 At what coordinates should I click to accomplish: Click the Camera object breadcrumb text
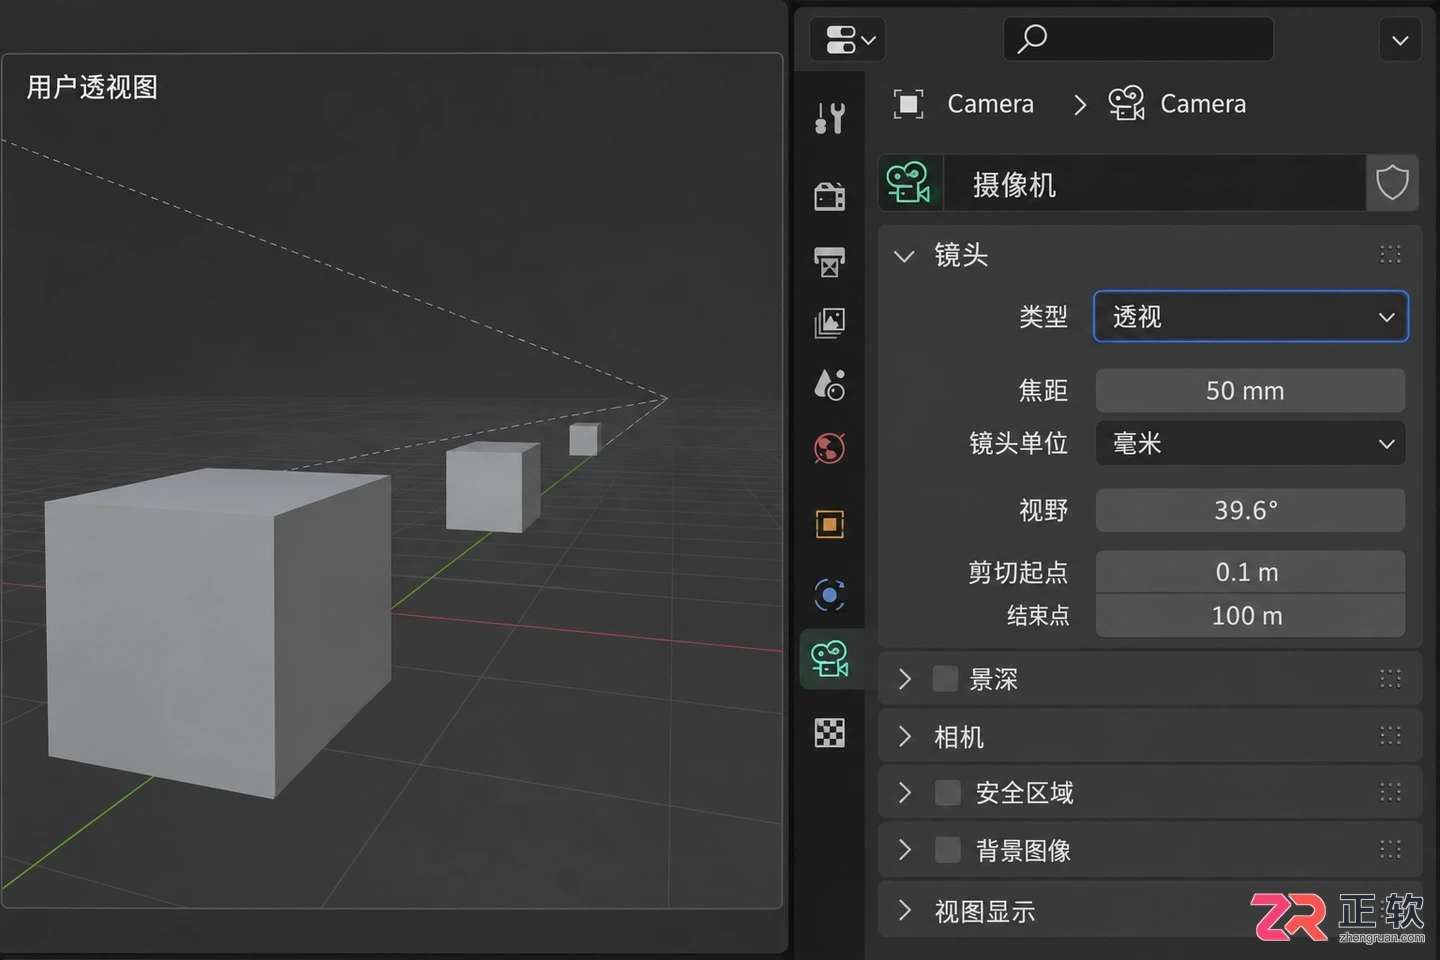point(990,104)
